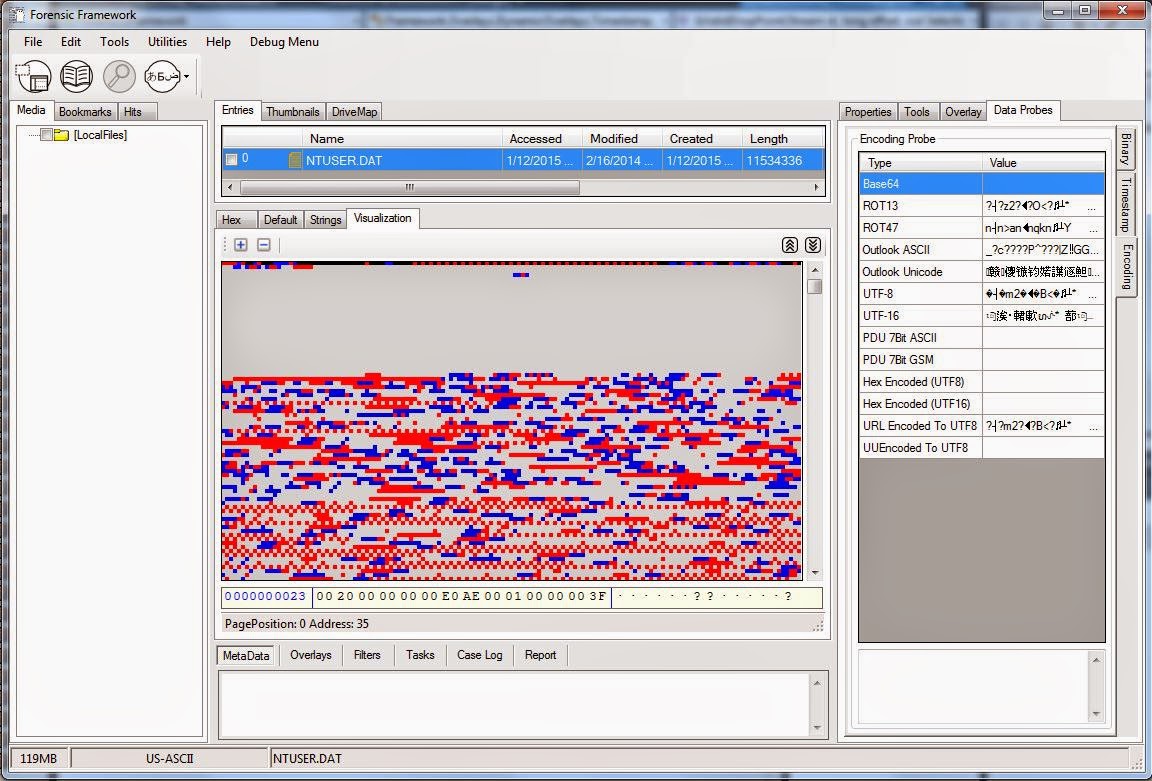
Task: Select the vertical Timestamp side tab
Action: [x=1125, y=205]
